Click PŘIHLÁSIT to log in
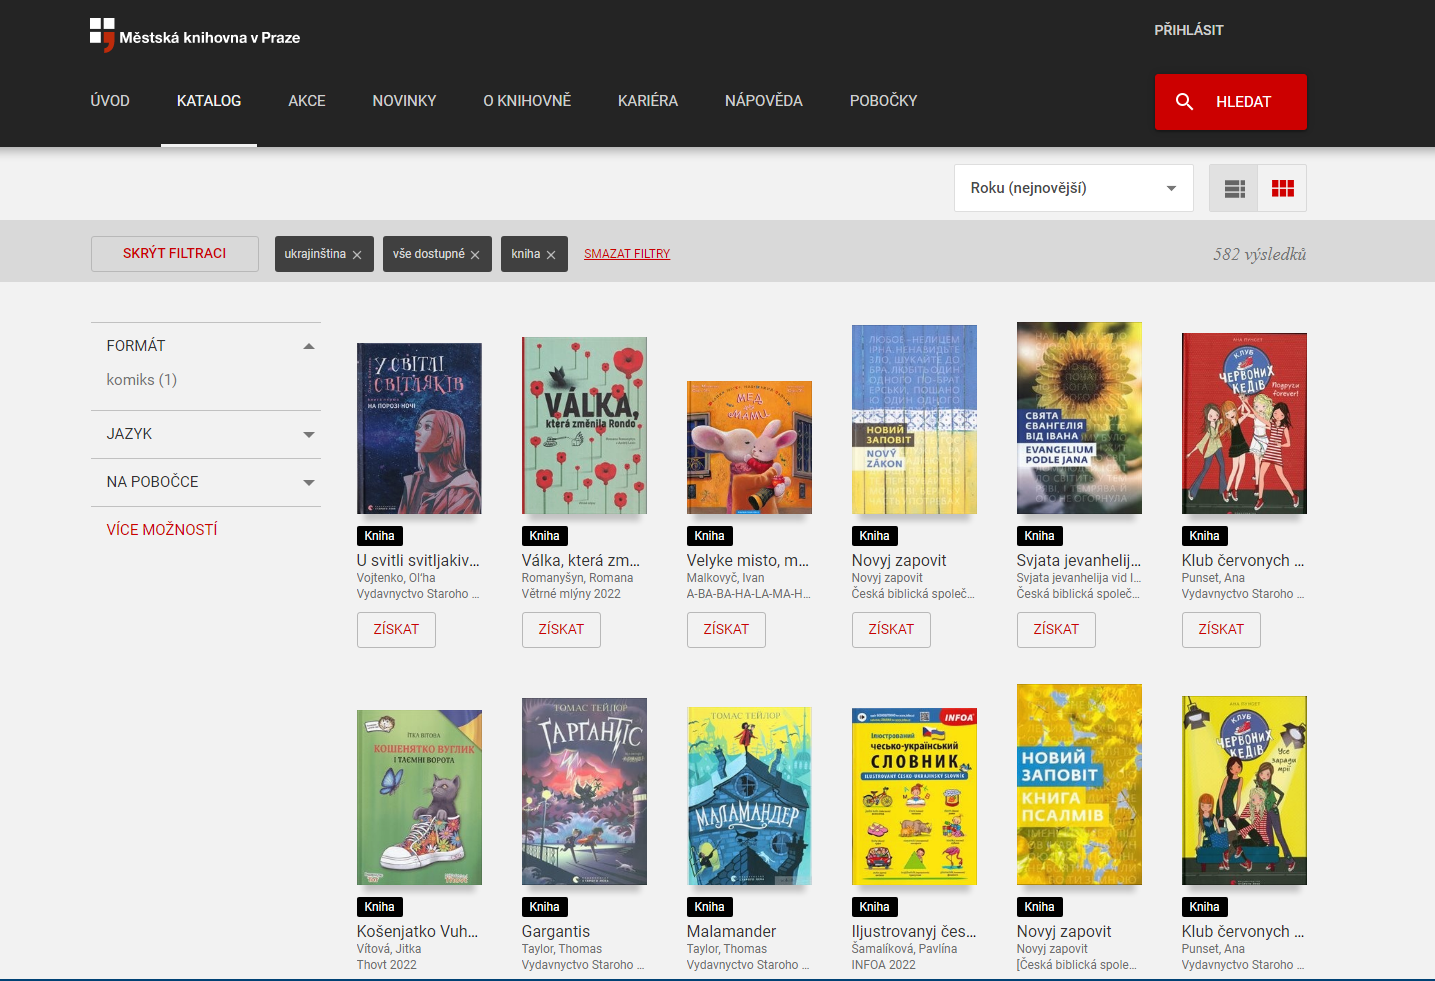Screen dimensions: 1435x981 tap(1189, 30)
